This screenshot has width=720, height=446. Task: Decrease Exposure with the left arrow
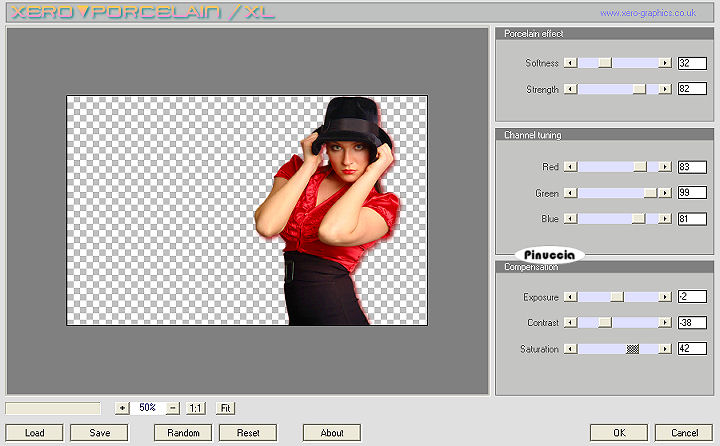coord(570,297)
